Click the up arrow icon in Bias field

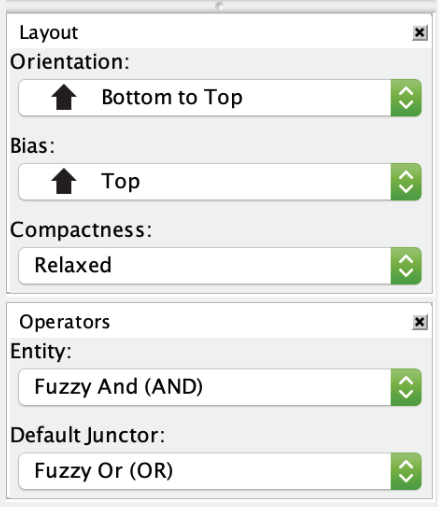click(64, 181)
